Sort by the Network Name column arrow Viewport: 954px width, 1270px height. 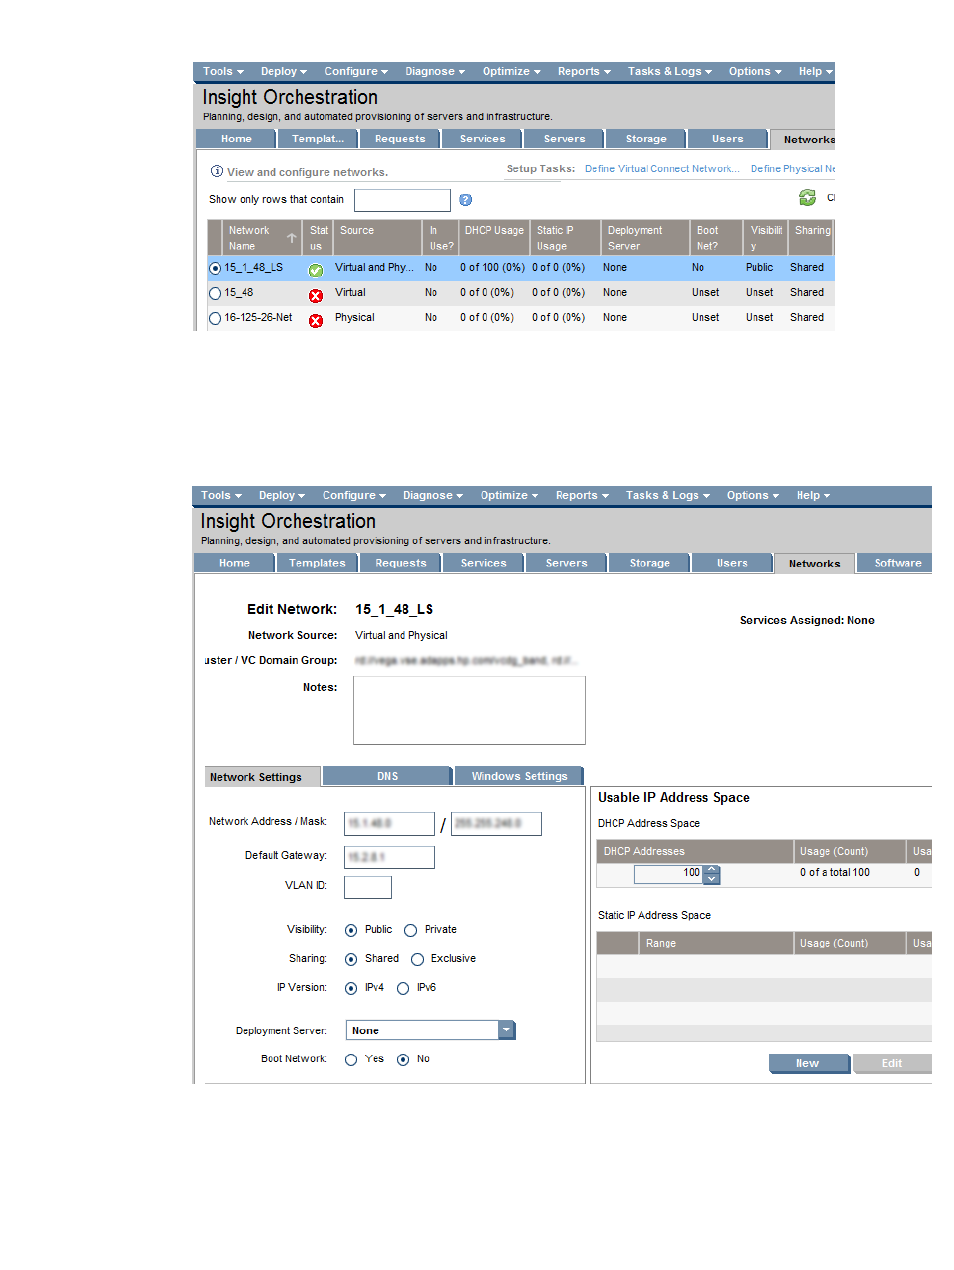tap(292, 238)
